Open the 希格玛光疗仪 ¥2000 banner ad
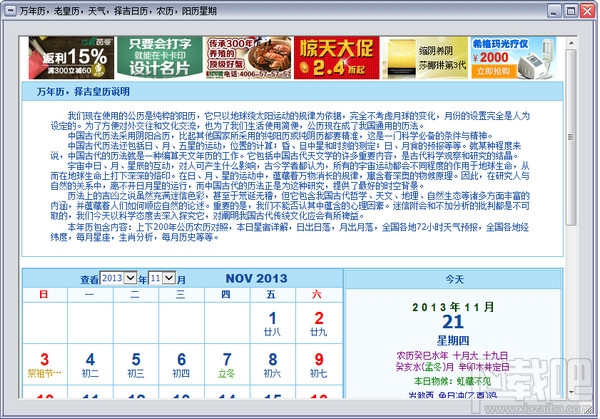The height and width of the screenshot is (419, 600). 513,58
